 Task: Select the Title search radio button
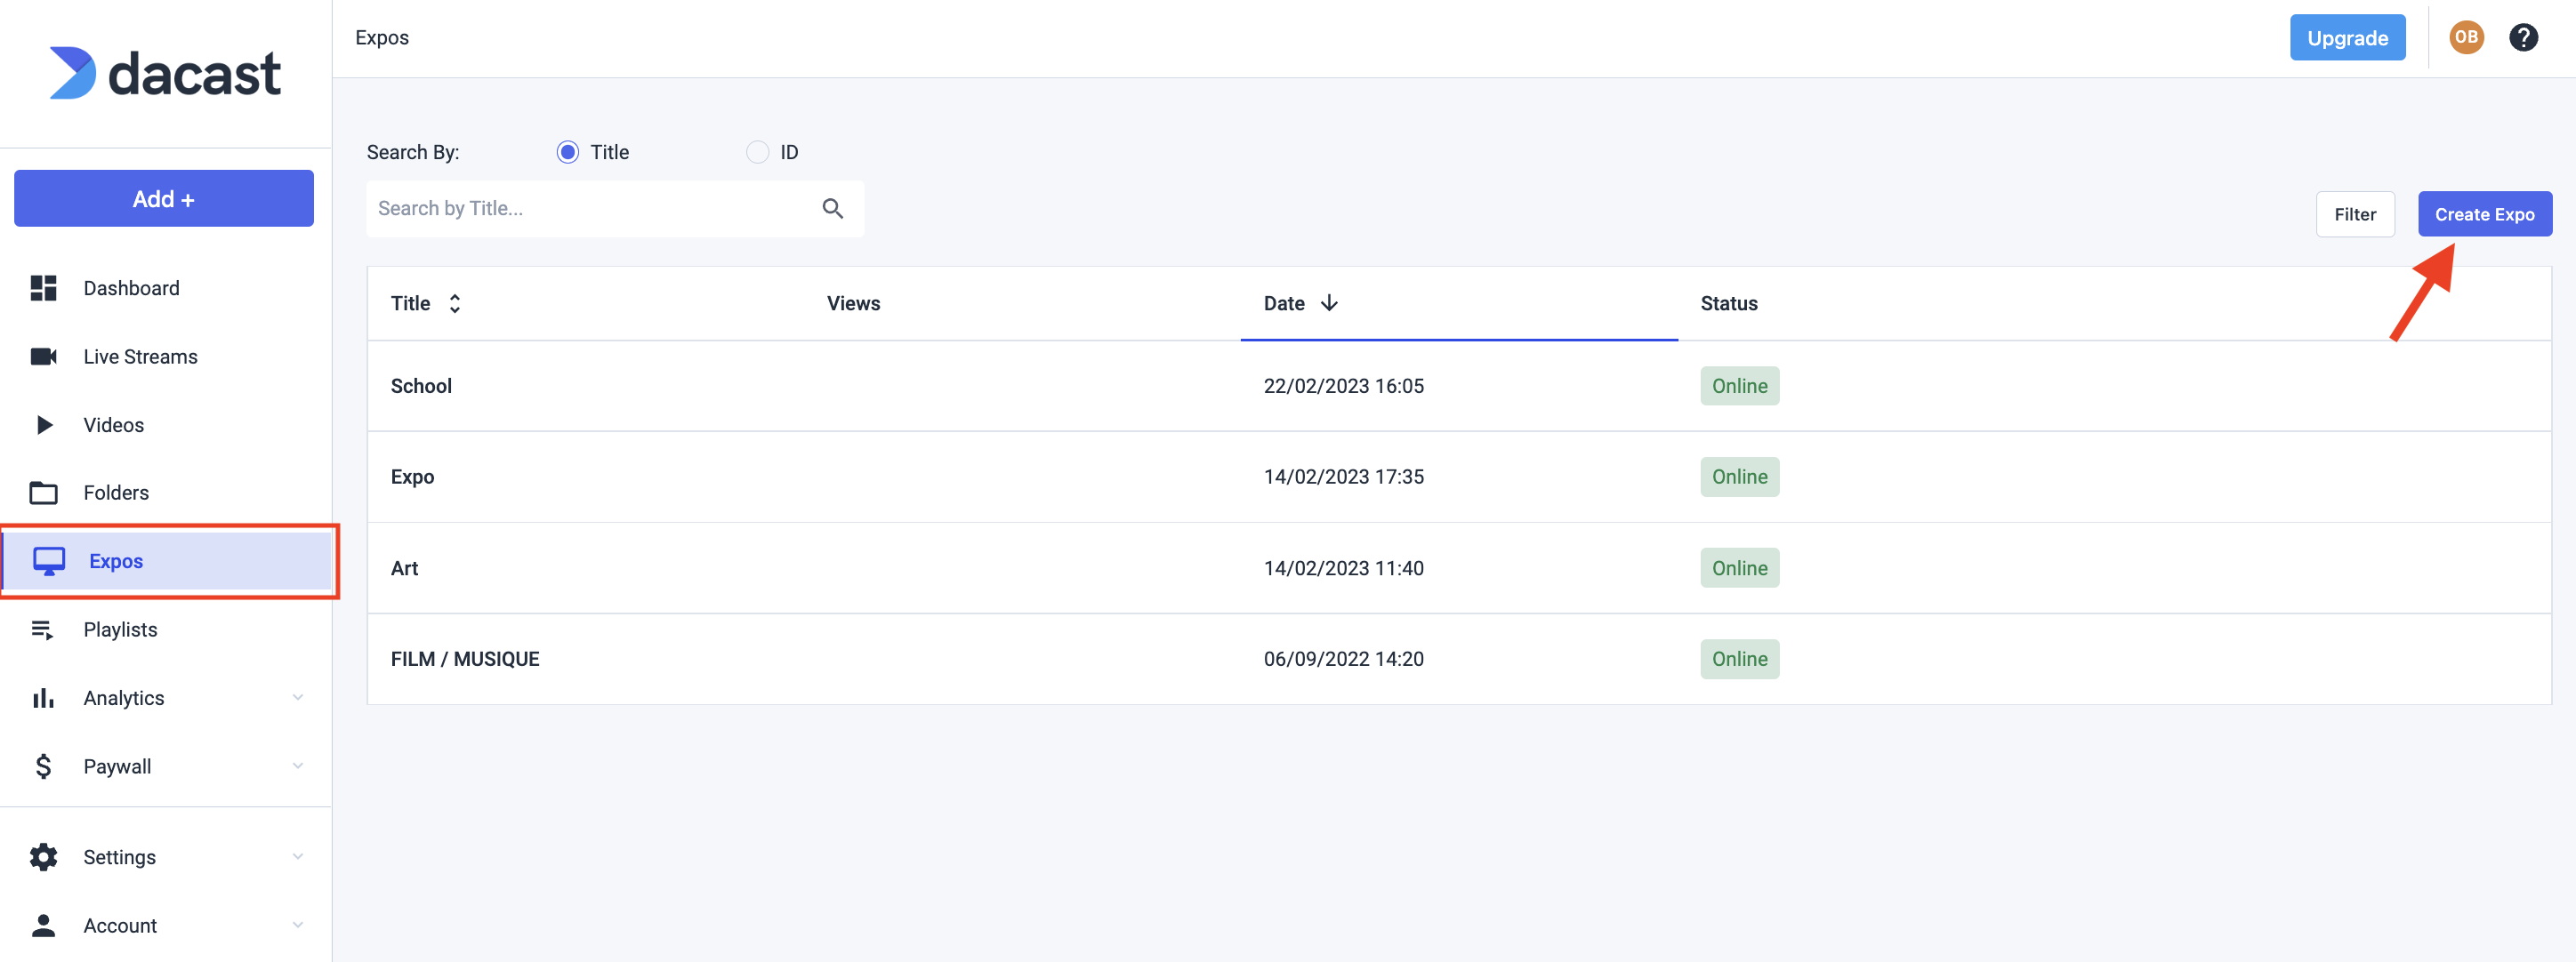568,152
